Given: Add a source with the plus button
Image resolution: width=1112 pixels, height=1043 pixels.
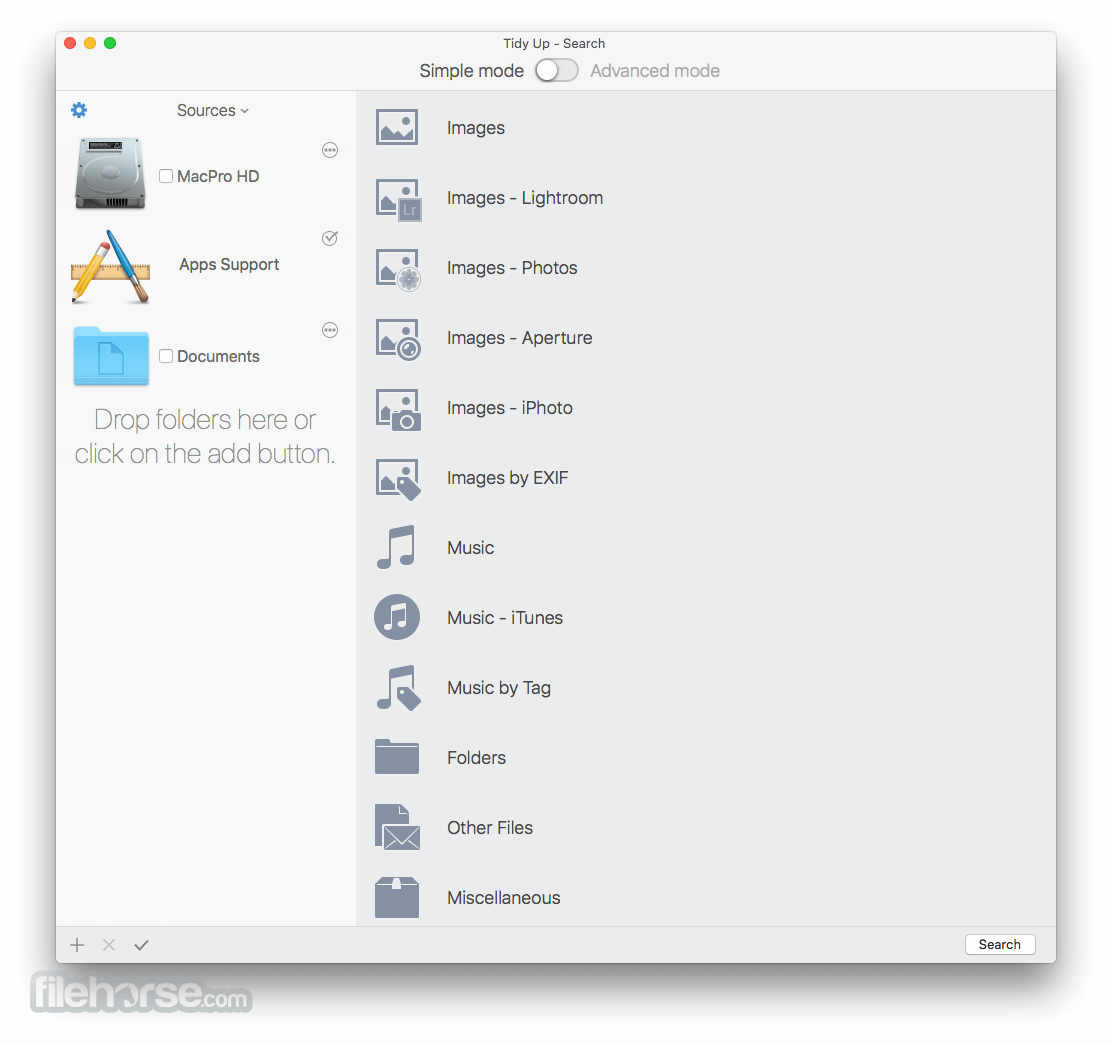Looking at the screenshot, I should [x=77, y=944].
